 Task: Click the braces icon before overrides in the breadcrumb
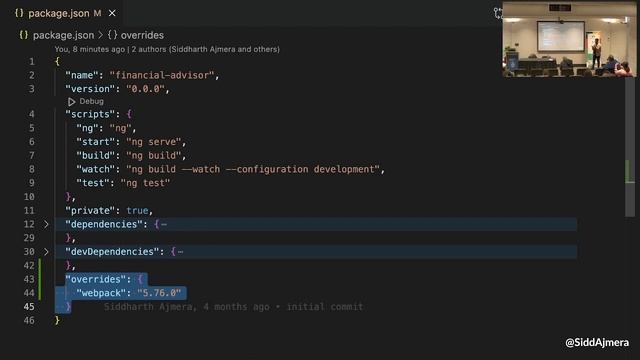112,35
